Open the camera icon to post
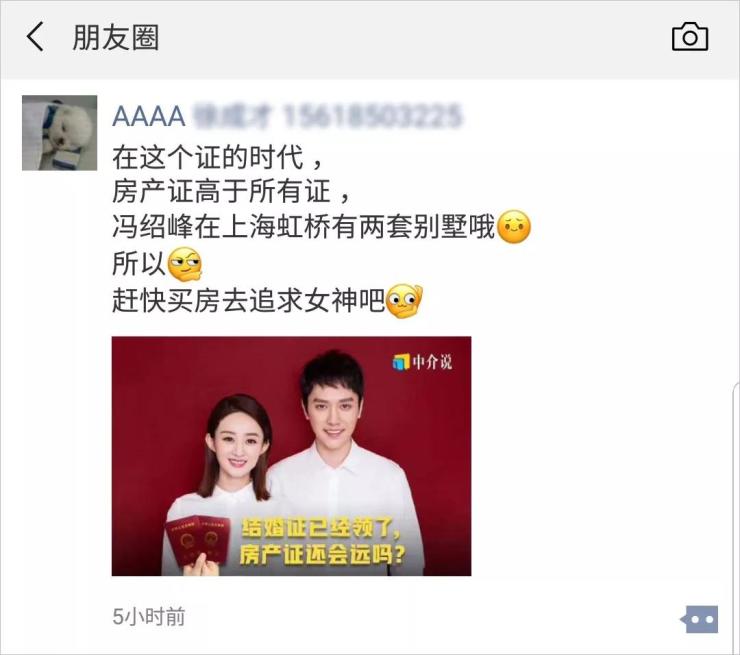Image resolution: width=740 pixels, height=655 pixels. tap(690, 37)
